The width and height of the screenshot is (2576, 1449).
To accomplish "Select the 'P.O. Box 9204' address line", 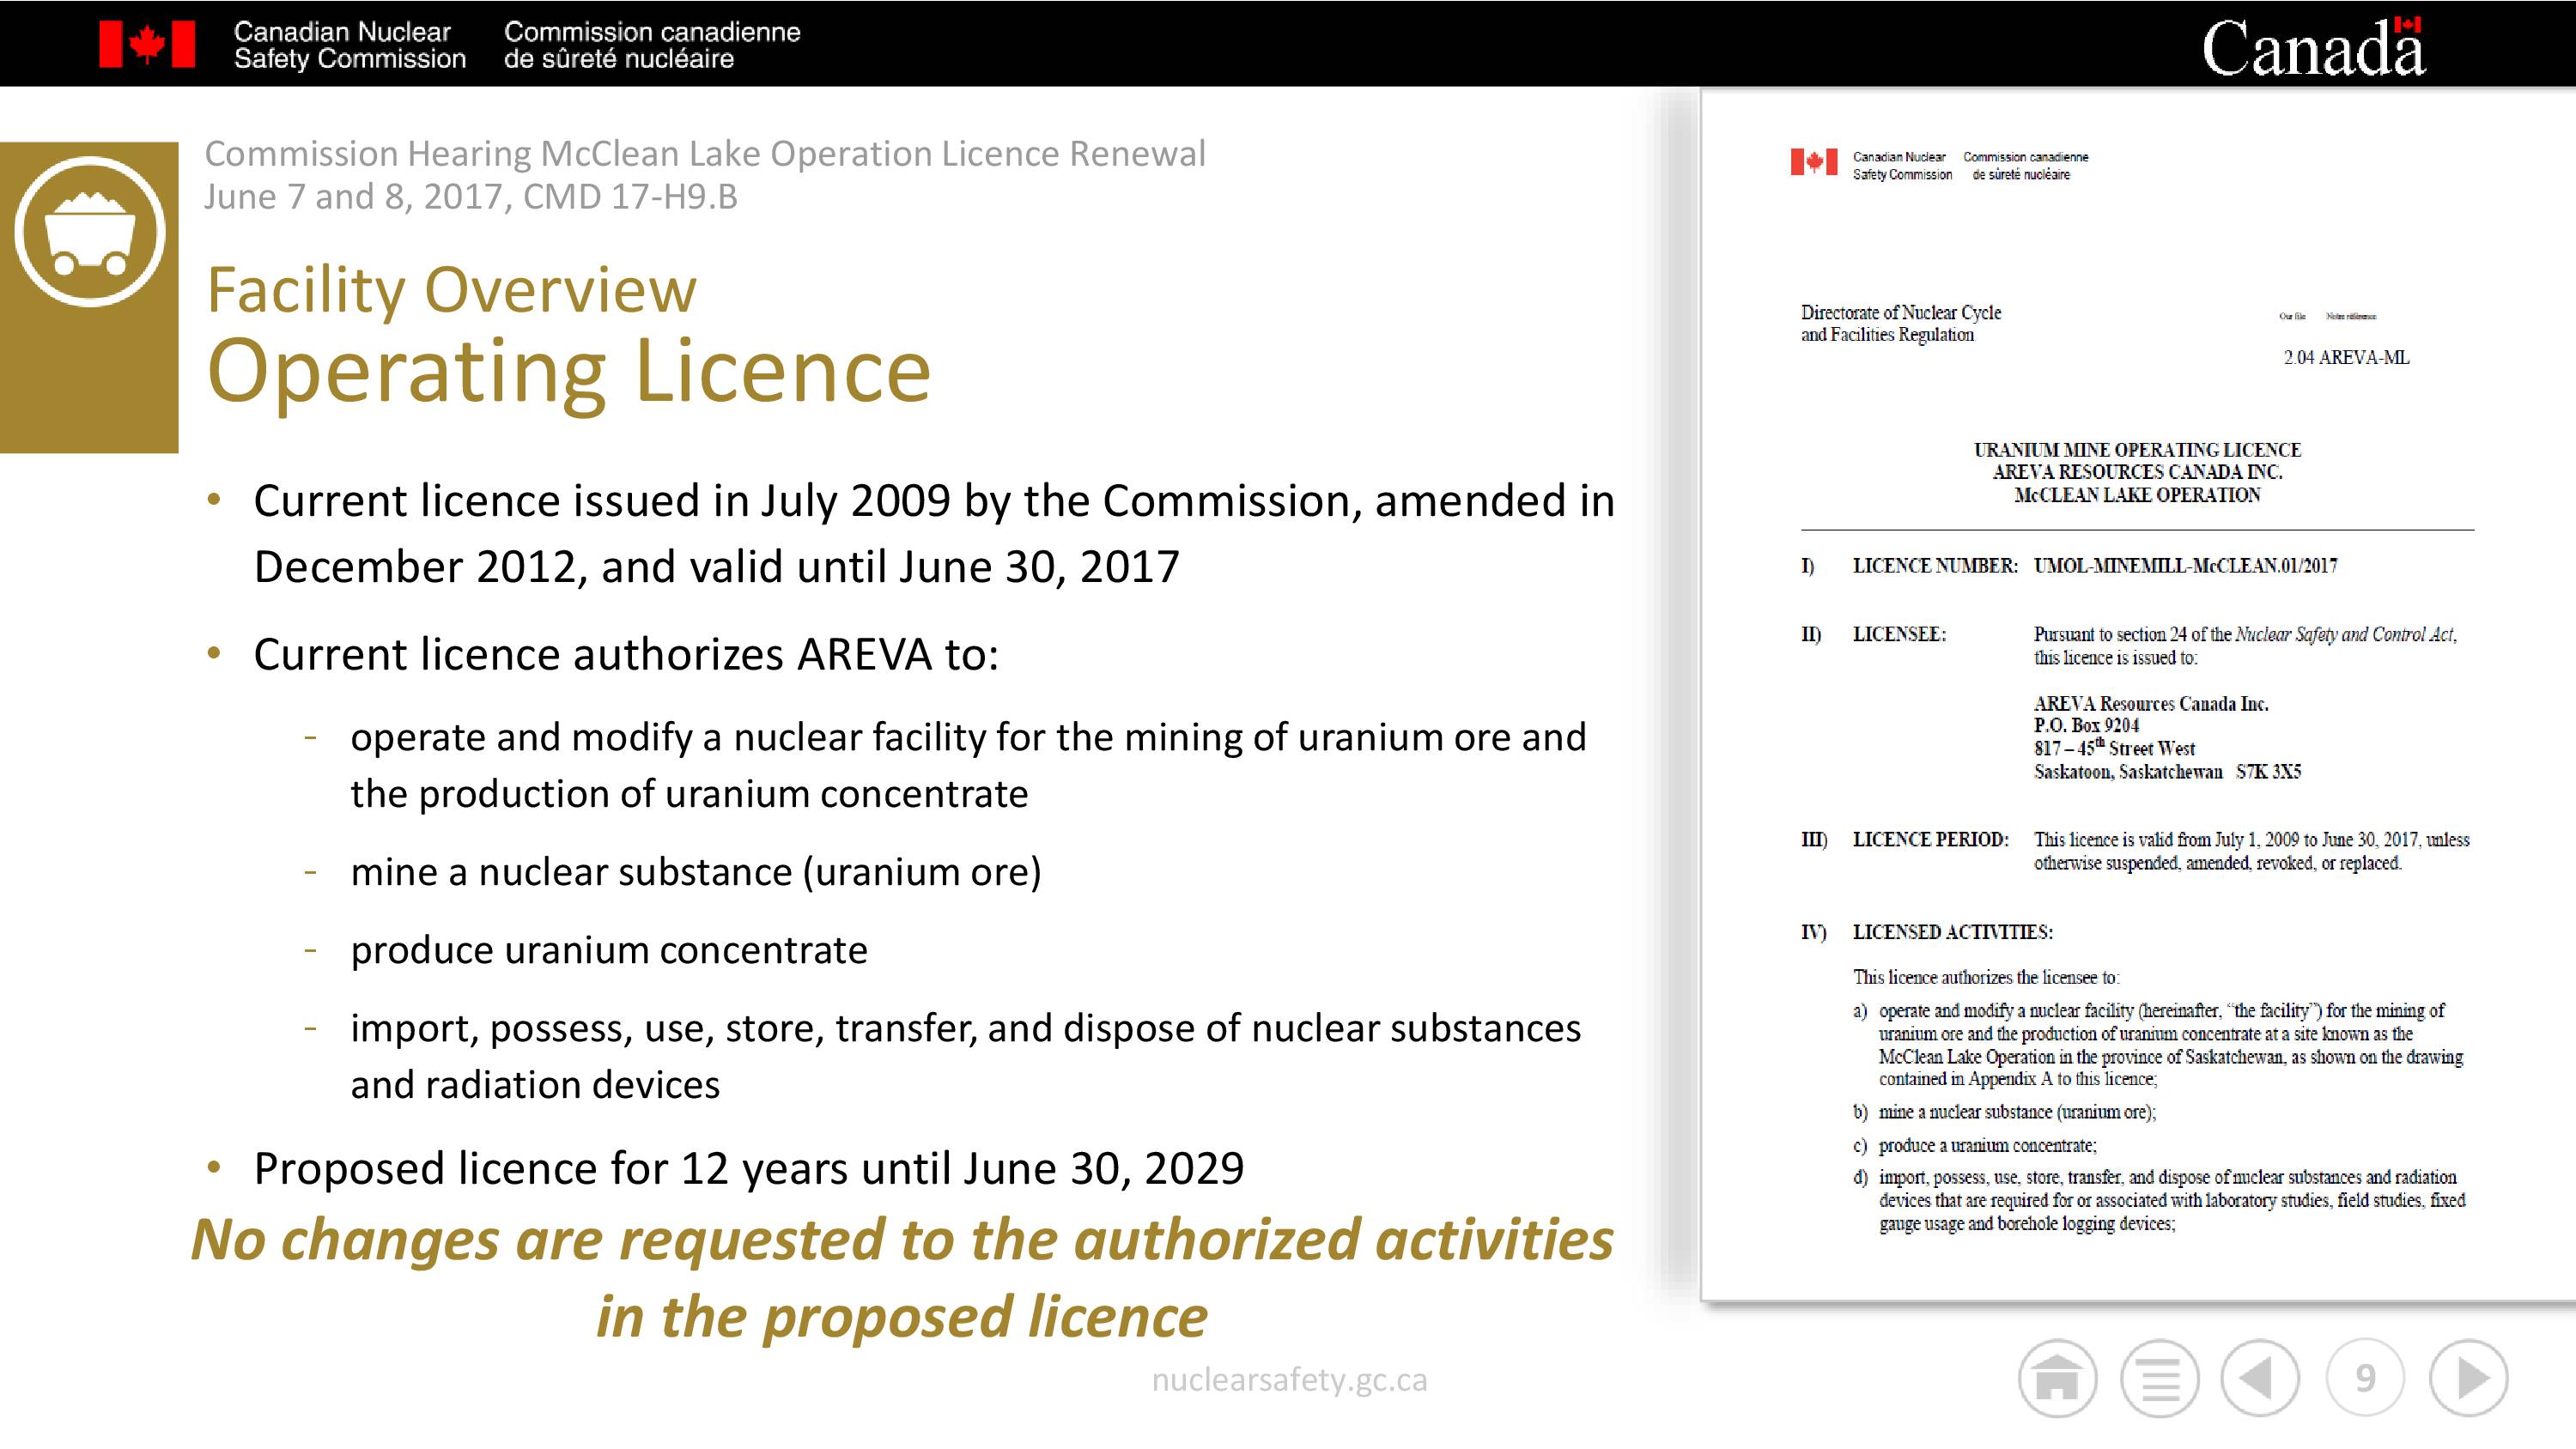I will (2086, 726).
